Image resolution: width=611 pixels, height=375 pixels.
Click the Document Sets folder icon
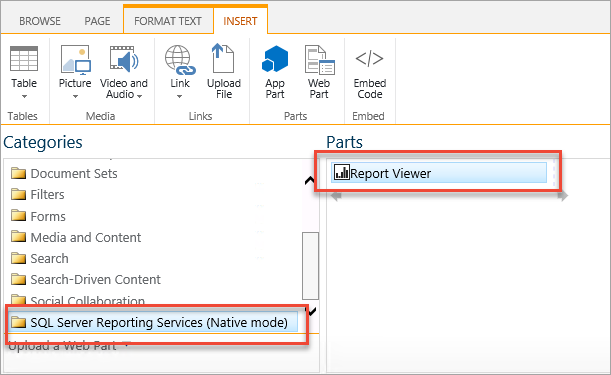[18, 173]
